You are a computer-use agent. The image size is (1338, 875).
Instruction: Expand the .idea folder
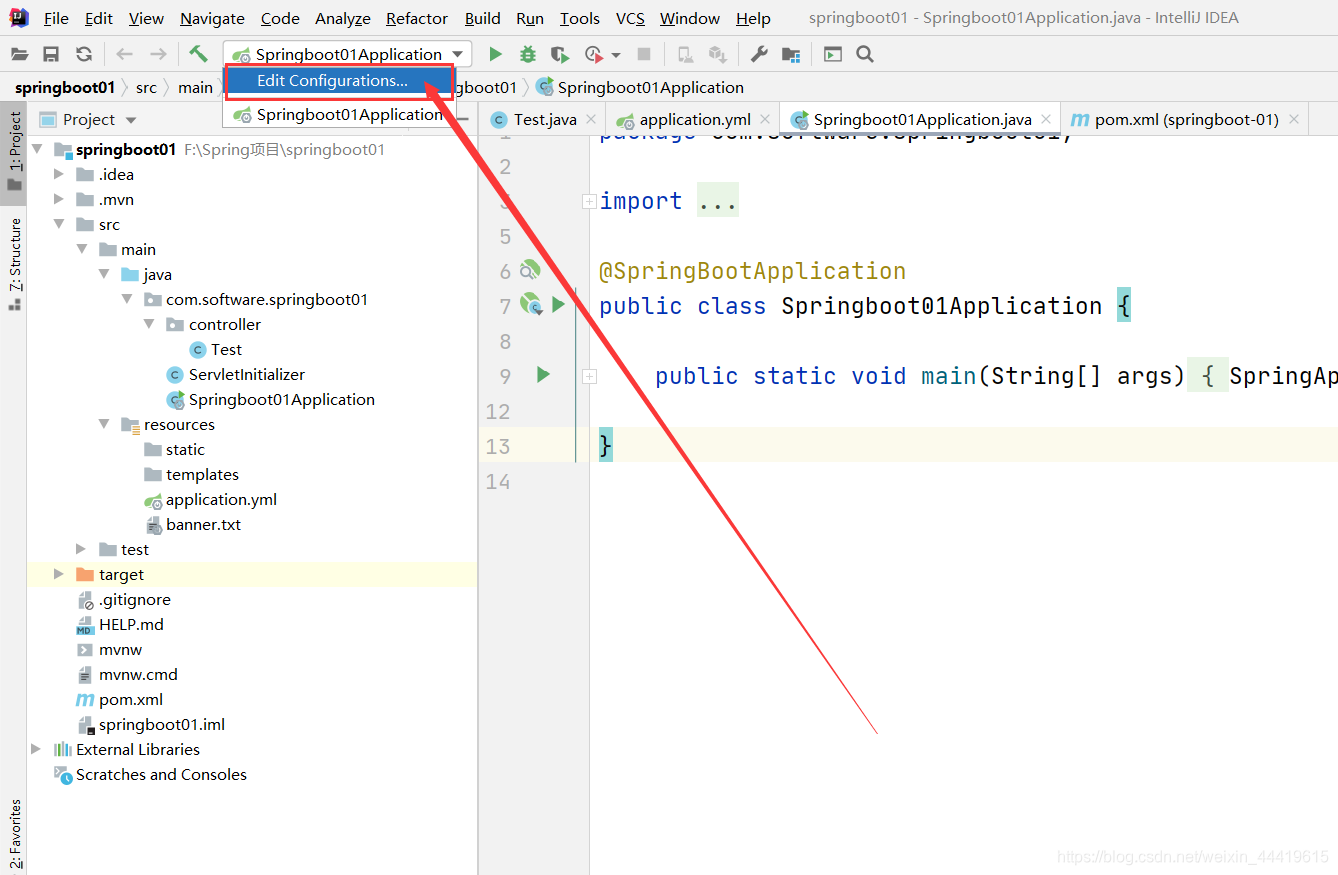point(59,174)
